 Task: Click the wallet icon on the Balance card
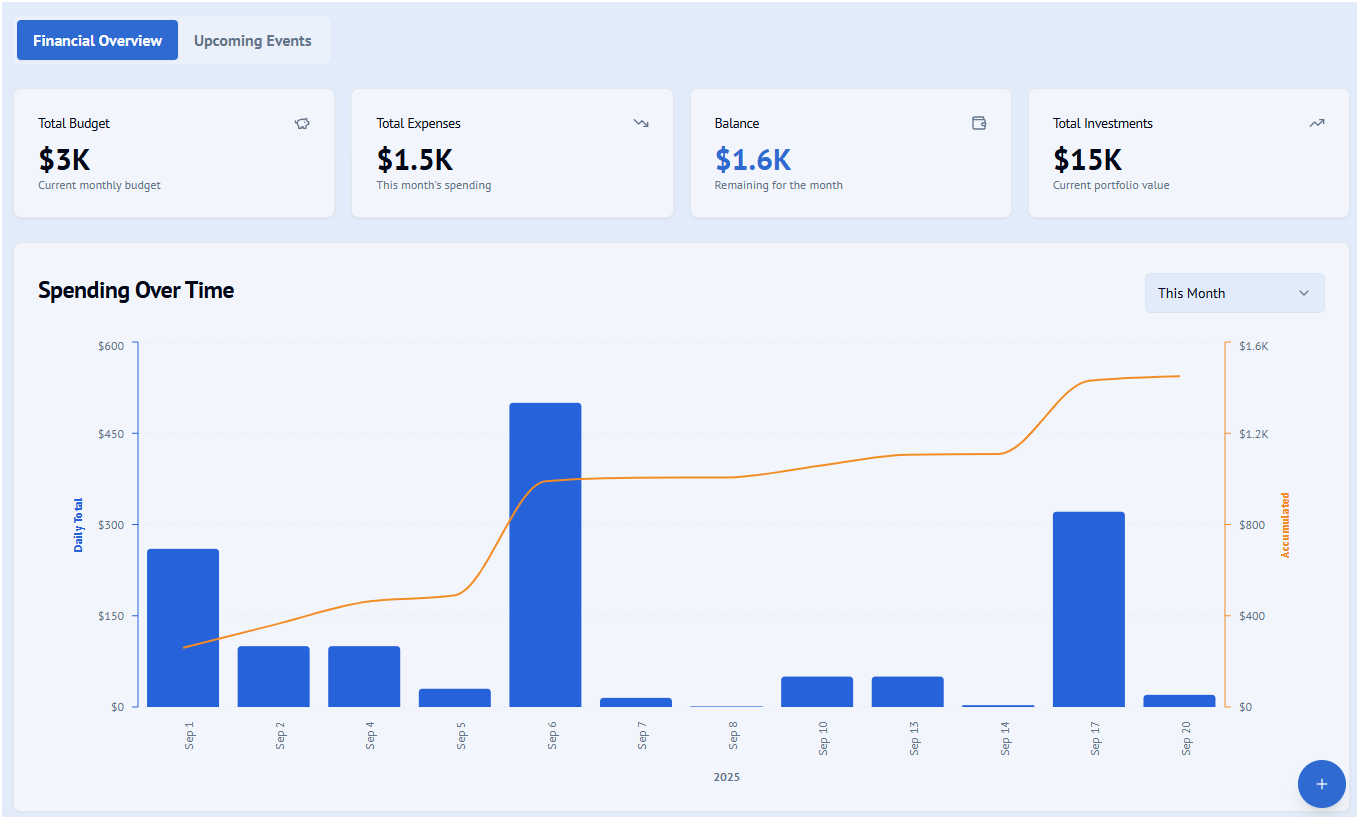(x=979, y=123)
